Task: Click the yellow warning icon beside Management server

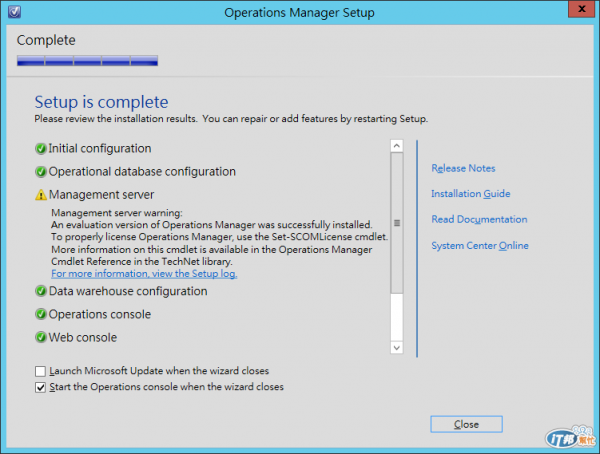Action: (41, 195)
